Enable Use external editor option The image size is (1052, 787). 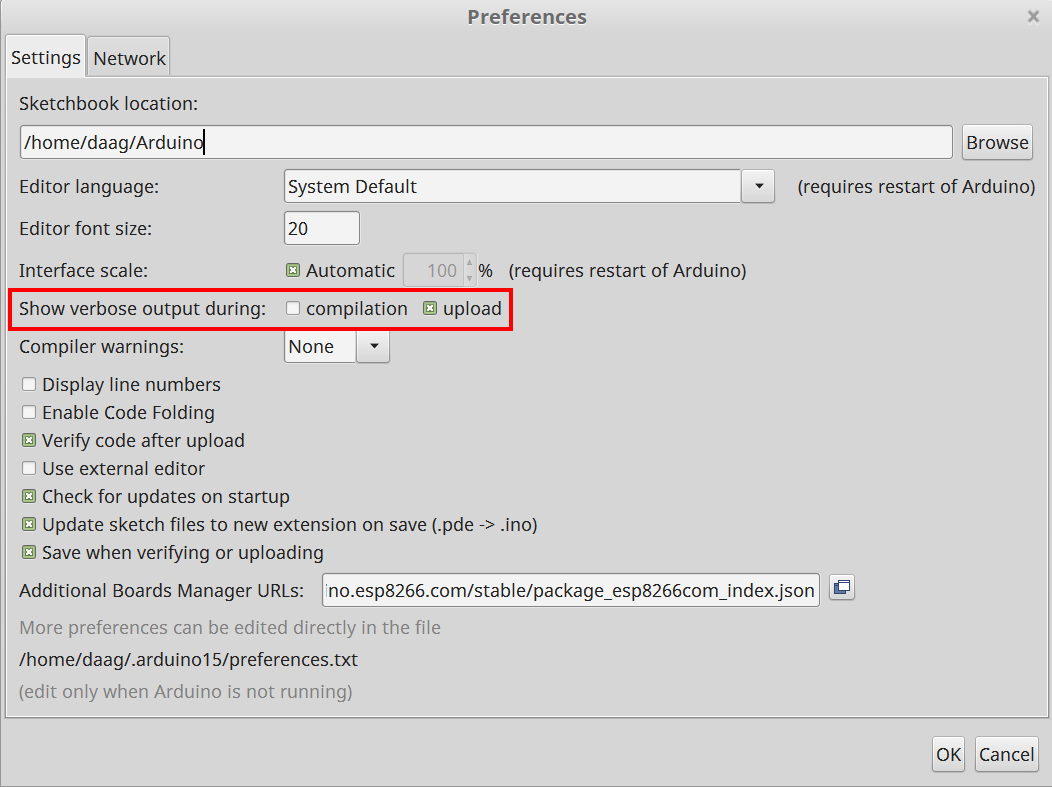point(29,468)
